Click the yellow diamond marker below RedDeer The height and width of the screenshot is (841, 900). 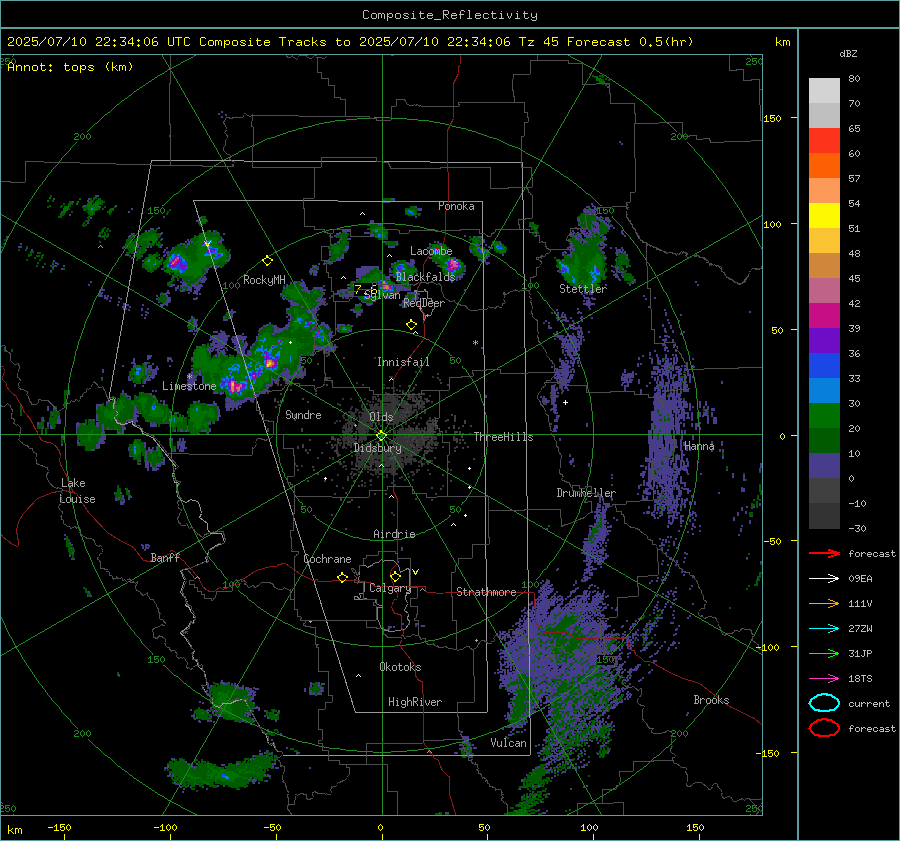[x=411, y=325]
